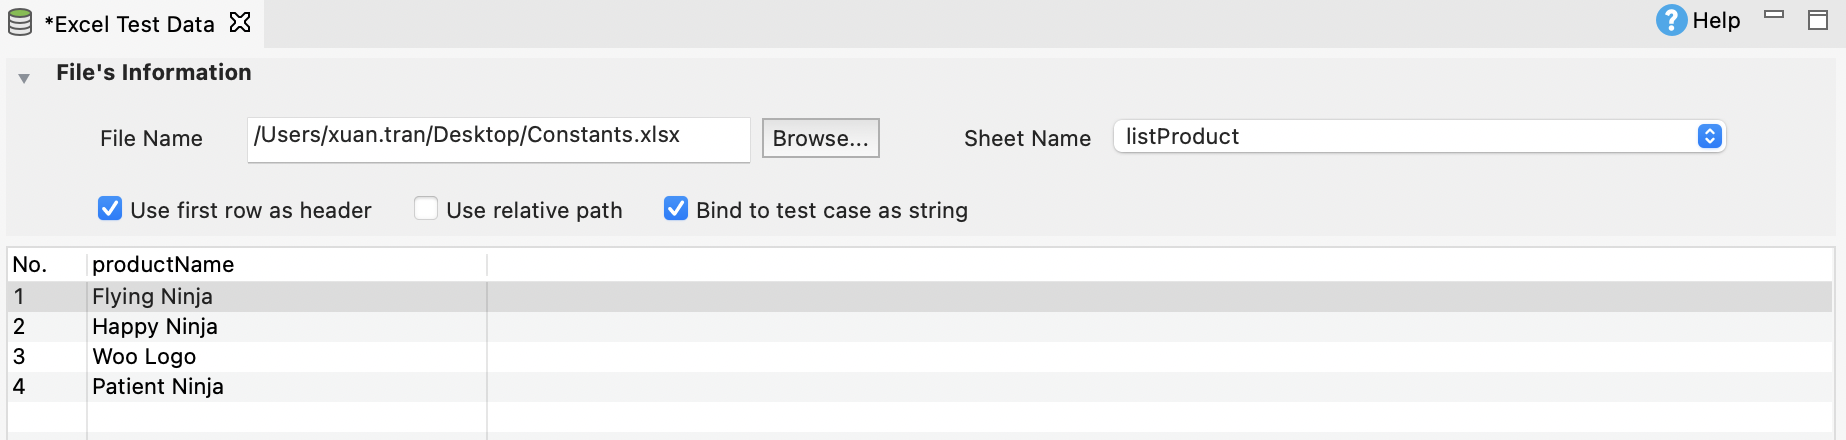Click the File Name path field
Image resolution: width=1846 pixels, height=440 pixels.
click(x=498, y=138)
